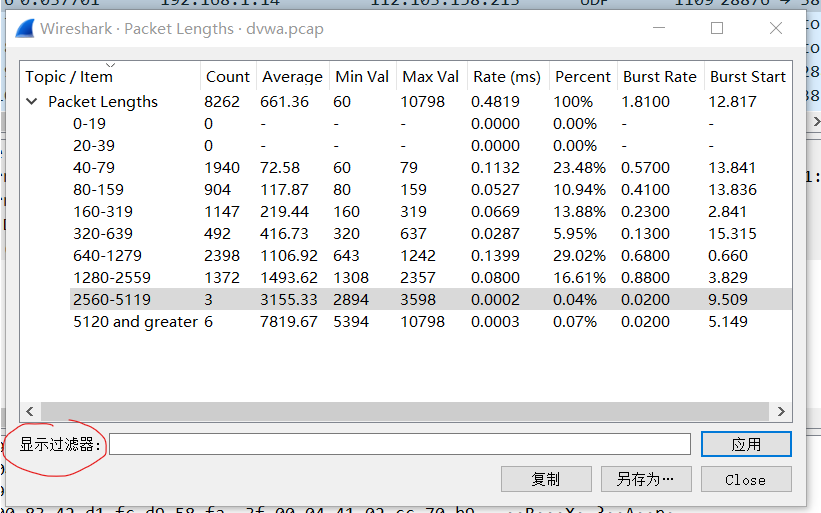Image resolution: width=821 pixels, height=513 pixels.
Task: Click the horizontal scrollbar thumb
Action: coord(405,411)
